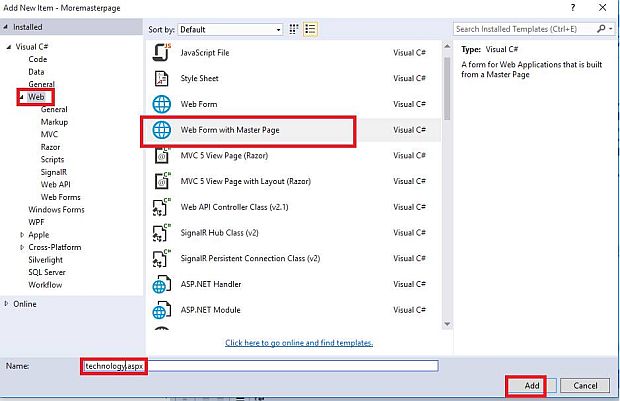The width and height of the screenshot is (620, 401).
Task: Switch to small icons view
Action: pos(294,29)
